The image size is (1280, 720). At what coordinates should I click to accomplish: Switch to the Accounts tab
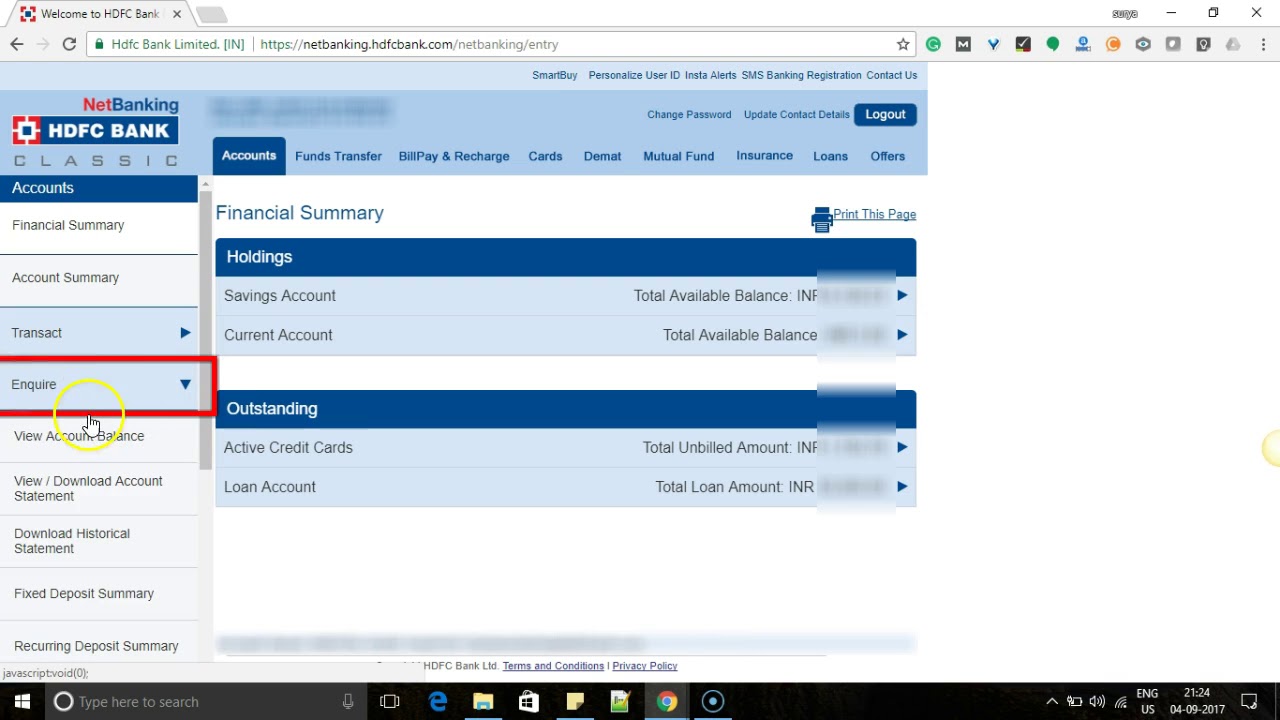[x=249, y=156]
